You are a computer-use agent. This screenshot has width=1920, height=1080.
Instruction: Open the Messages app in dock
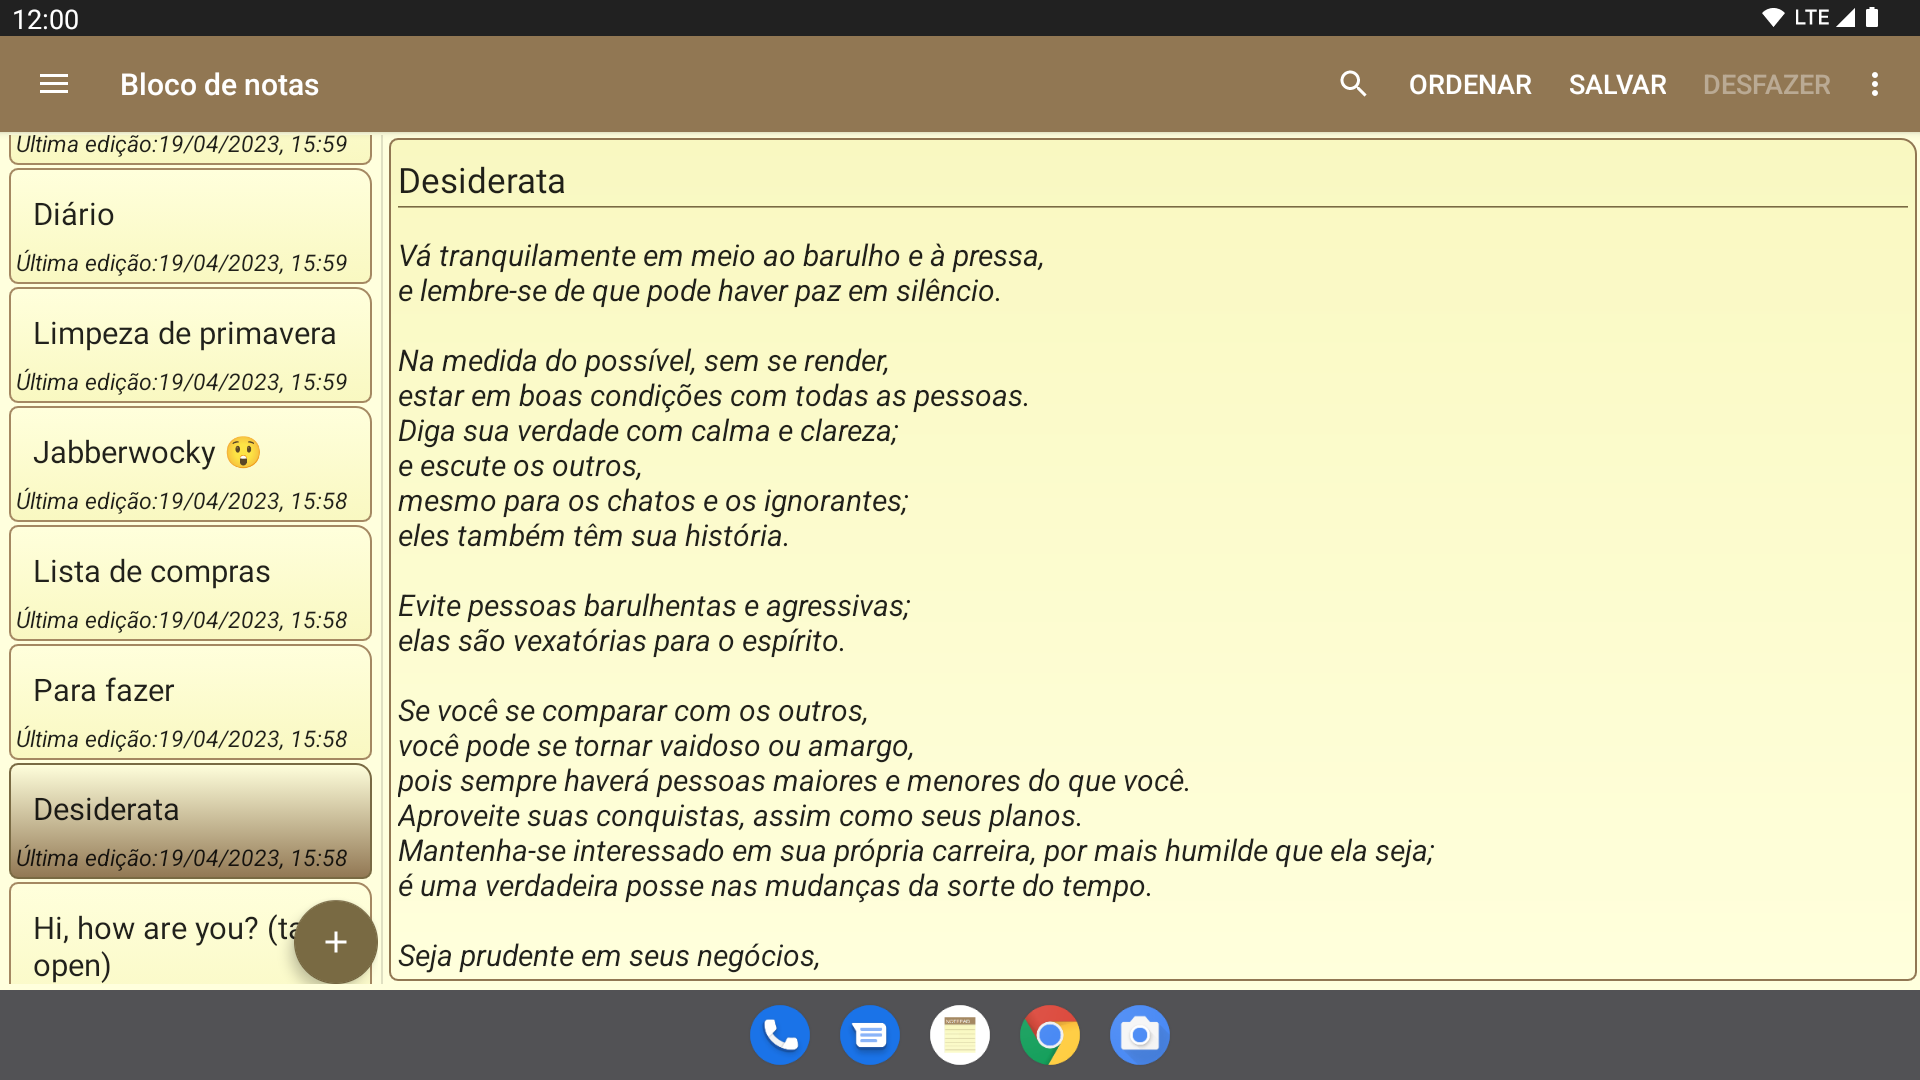tap(870, 1035)
